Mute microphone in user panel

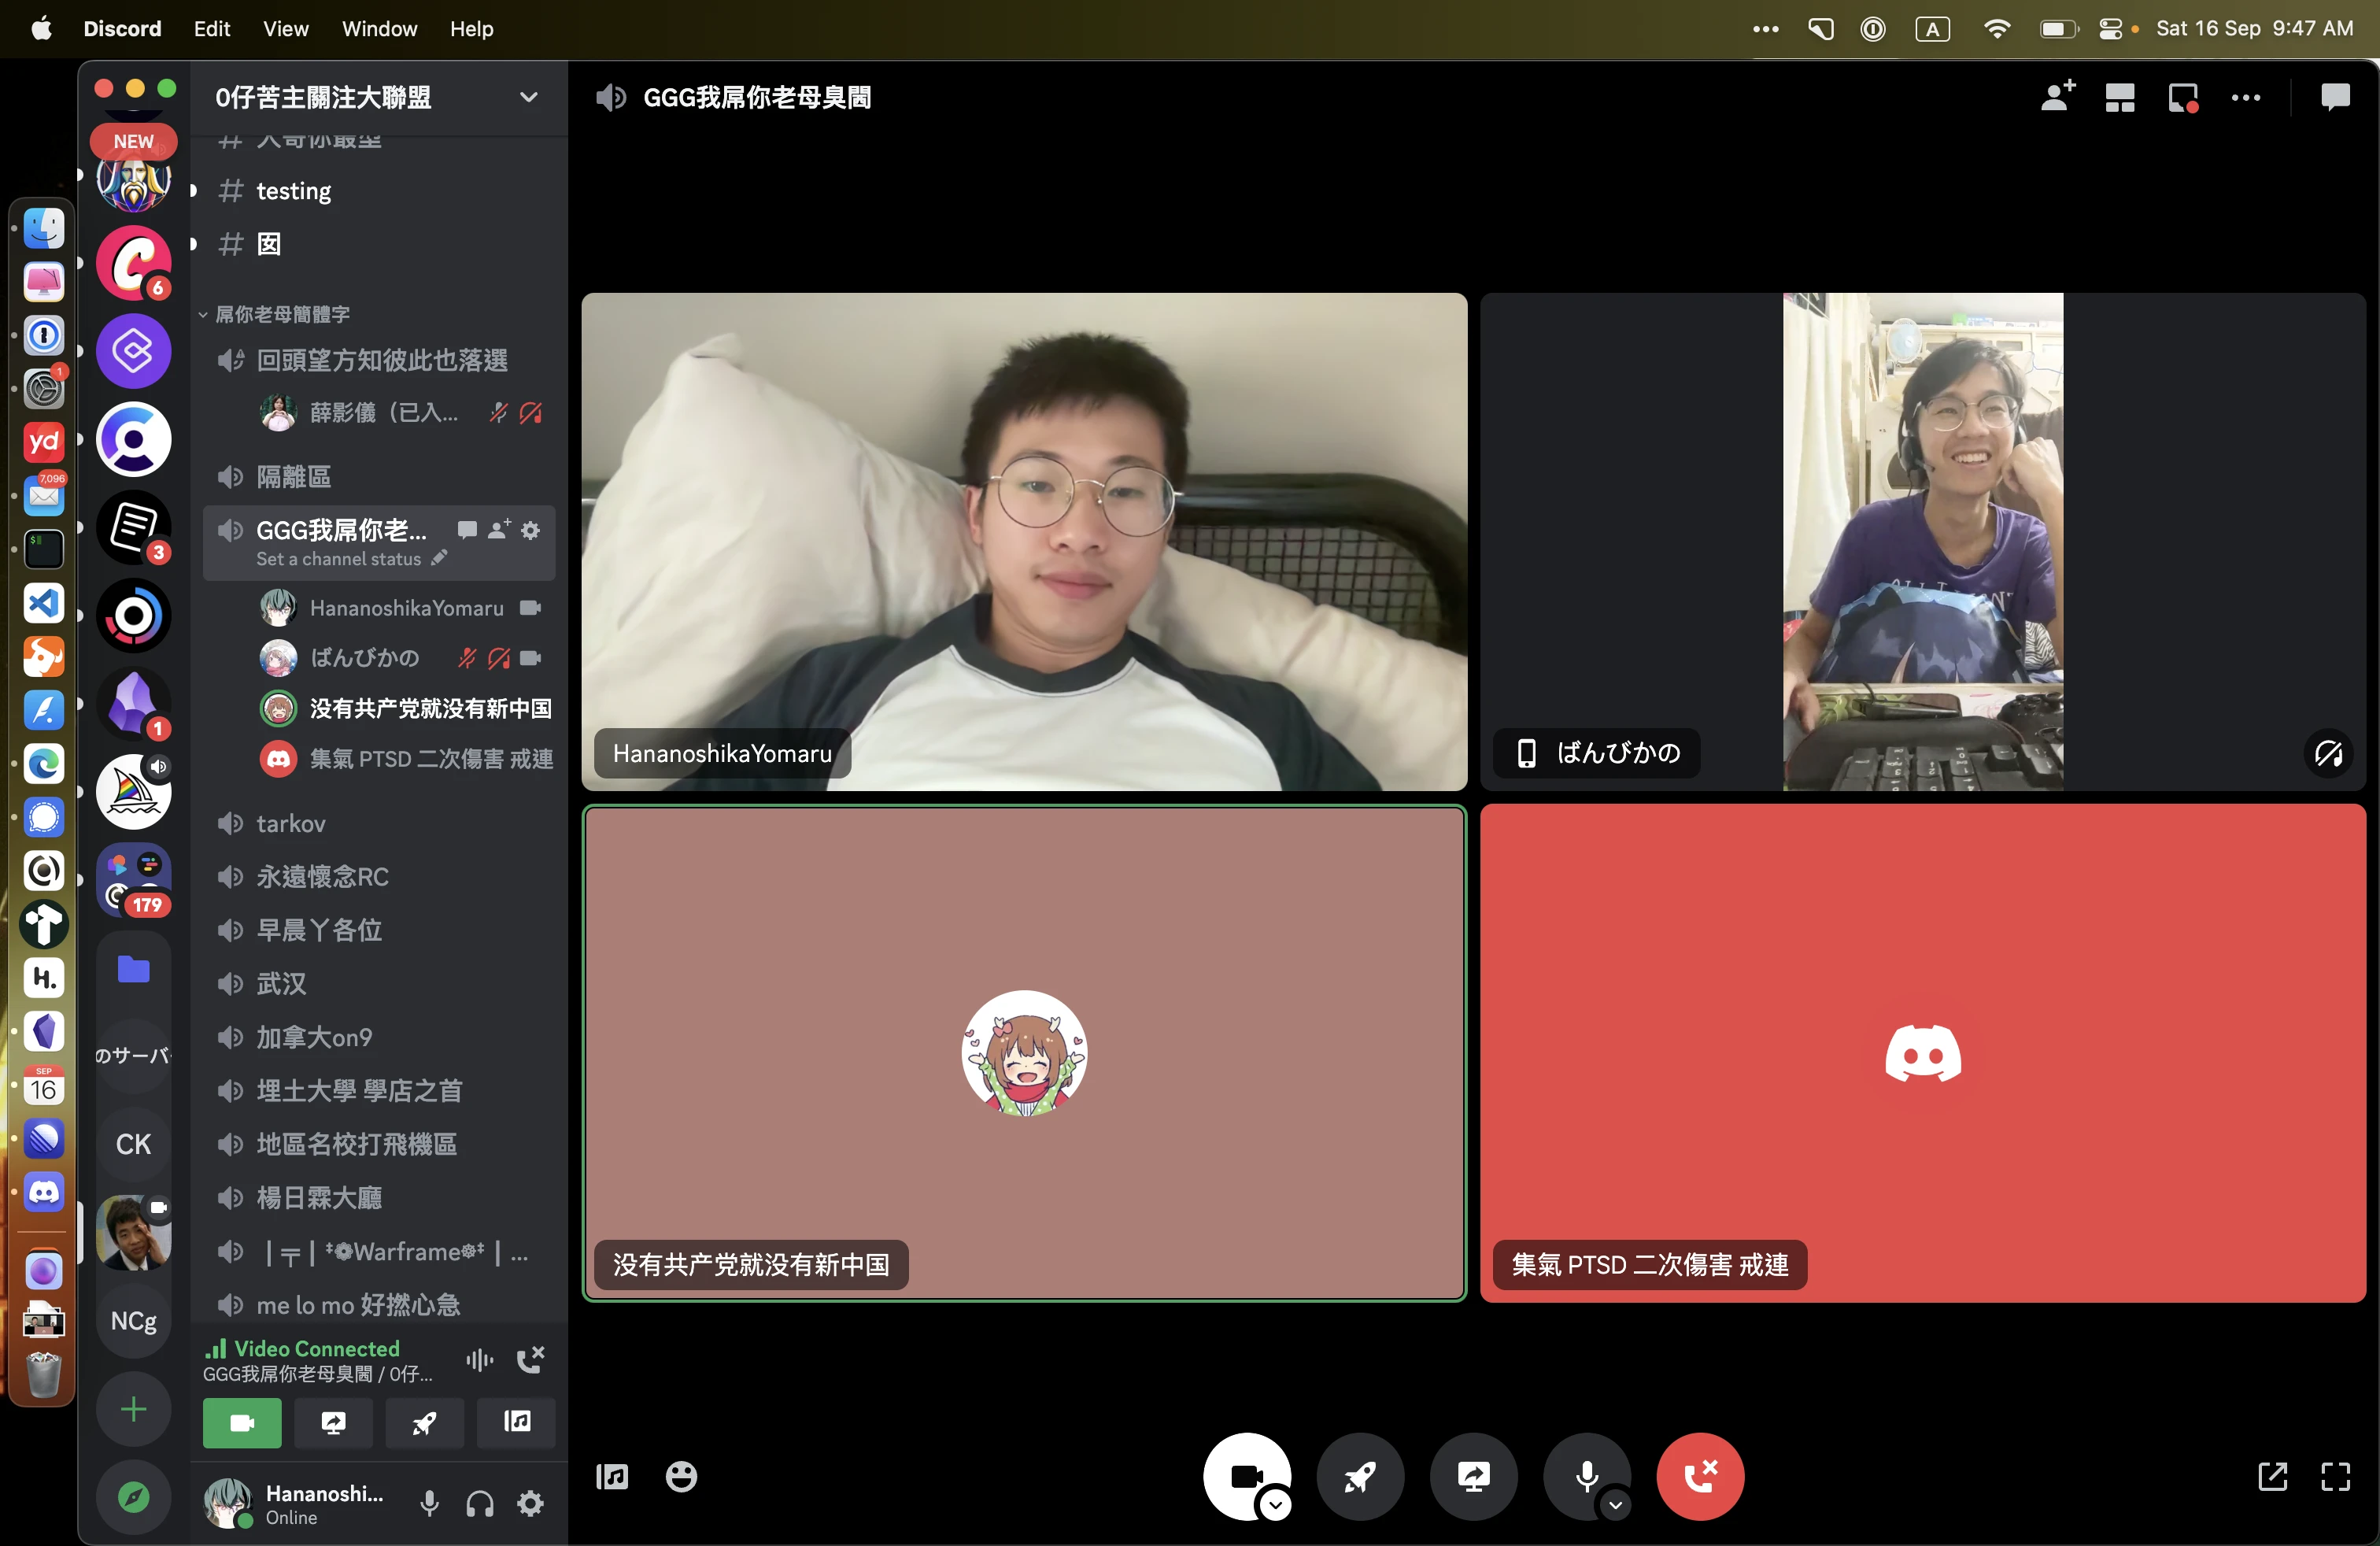pyautogui.click(x=429, y=1503)
